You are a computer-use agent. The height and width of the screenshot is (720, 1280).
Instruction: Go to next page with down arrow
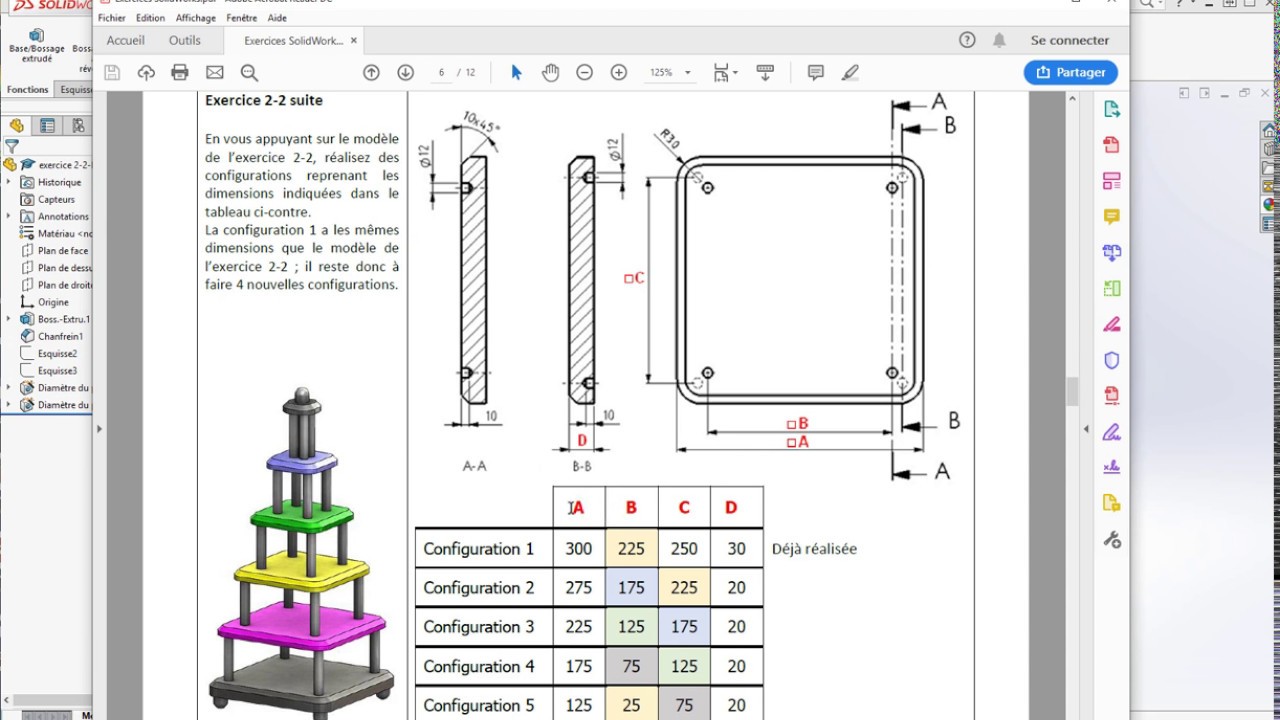405,72
